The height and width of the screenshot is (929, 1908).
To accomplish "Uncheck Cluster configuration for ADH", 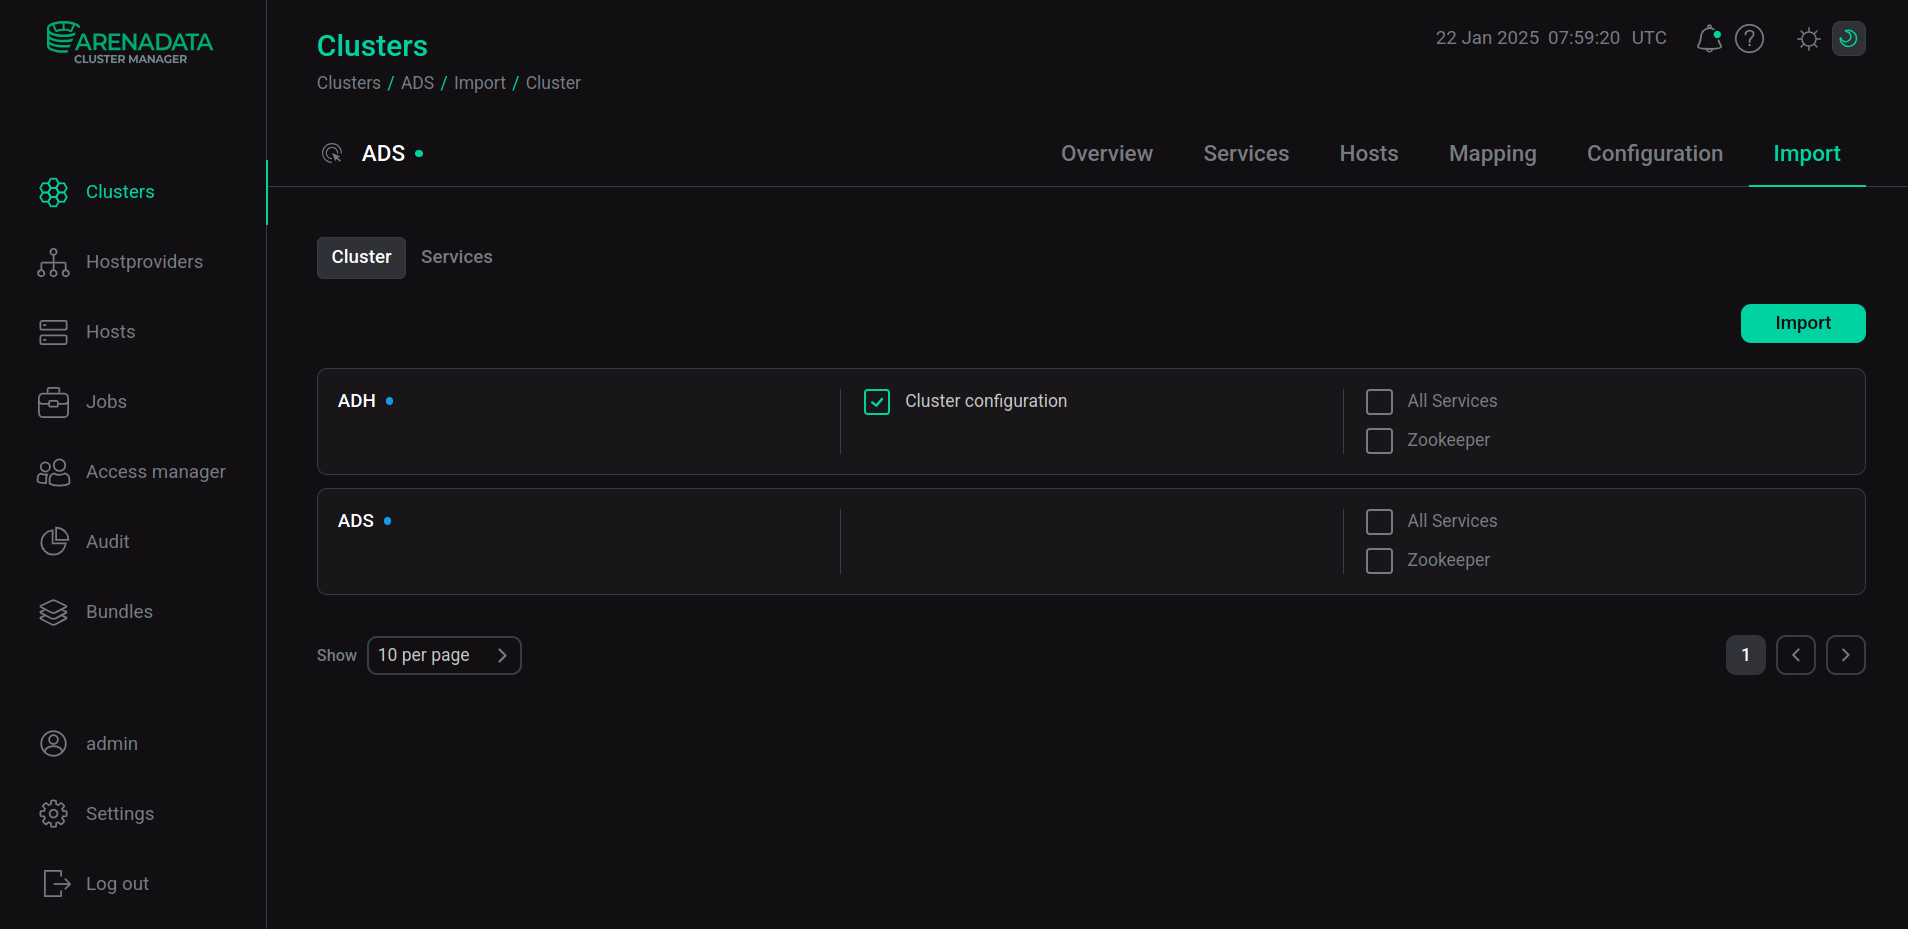I will (877, 402).
